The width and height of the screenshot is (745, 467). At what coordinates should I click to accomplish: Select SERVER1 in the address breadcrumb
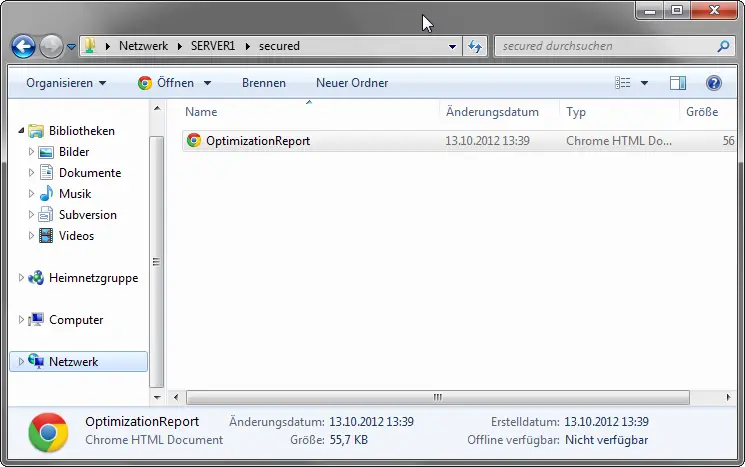coord(213,46)
